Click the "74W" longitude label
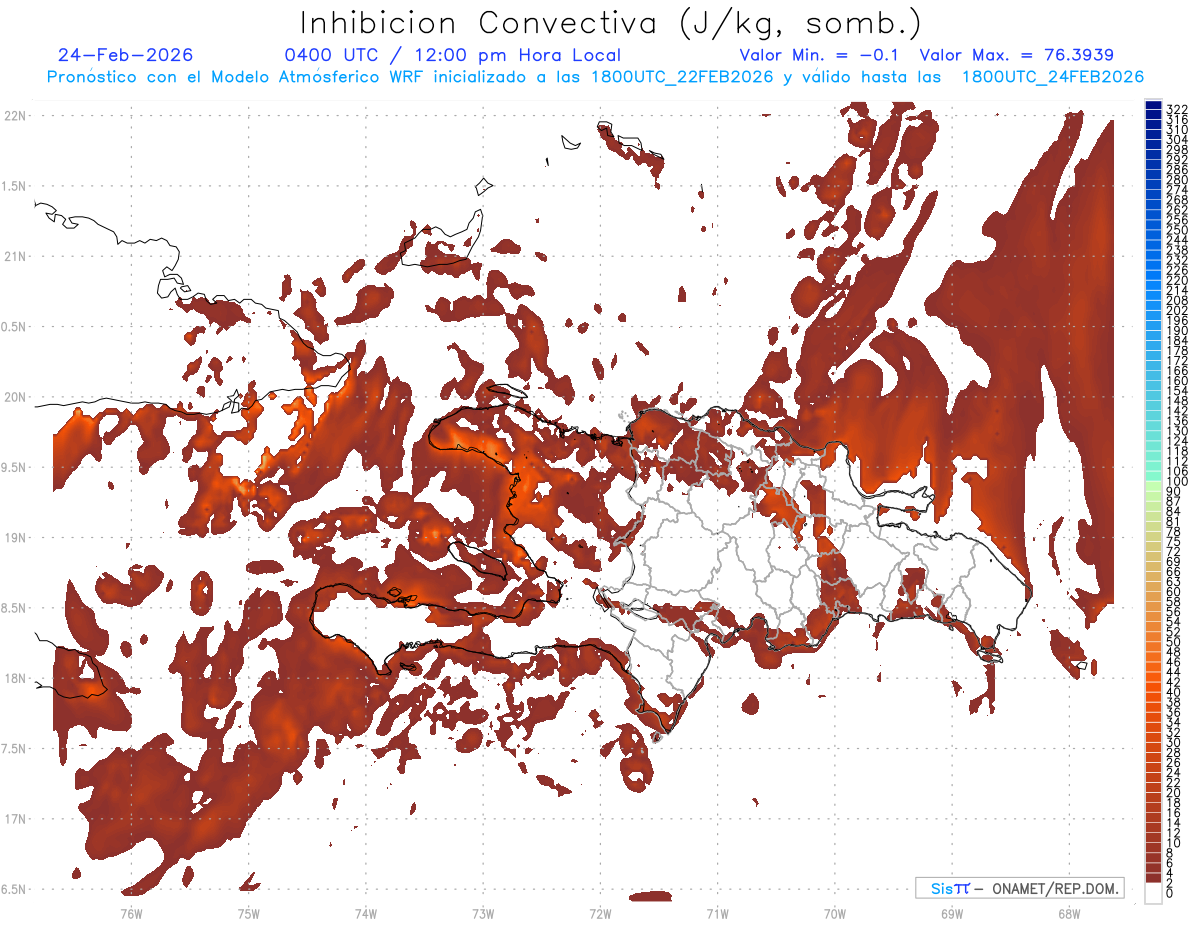 click(x=365, y=913)
